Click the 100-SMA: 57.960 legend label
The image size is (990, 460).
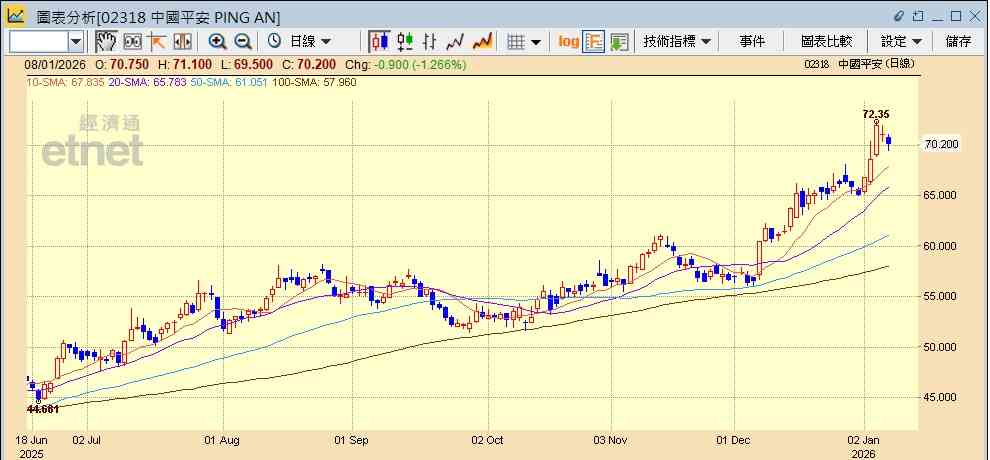(314, 81)
